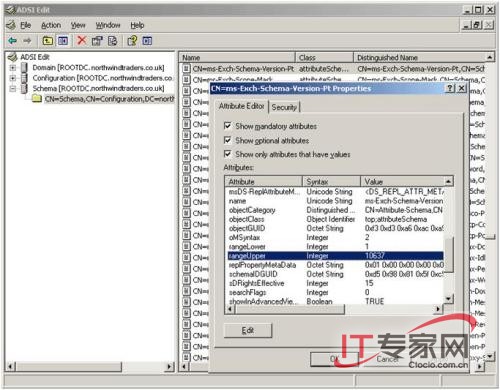Screen dimensions: 500x390
Task: Open the File menu
Action: point(26,25)
